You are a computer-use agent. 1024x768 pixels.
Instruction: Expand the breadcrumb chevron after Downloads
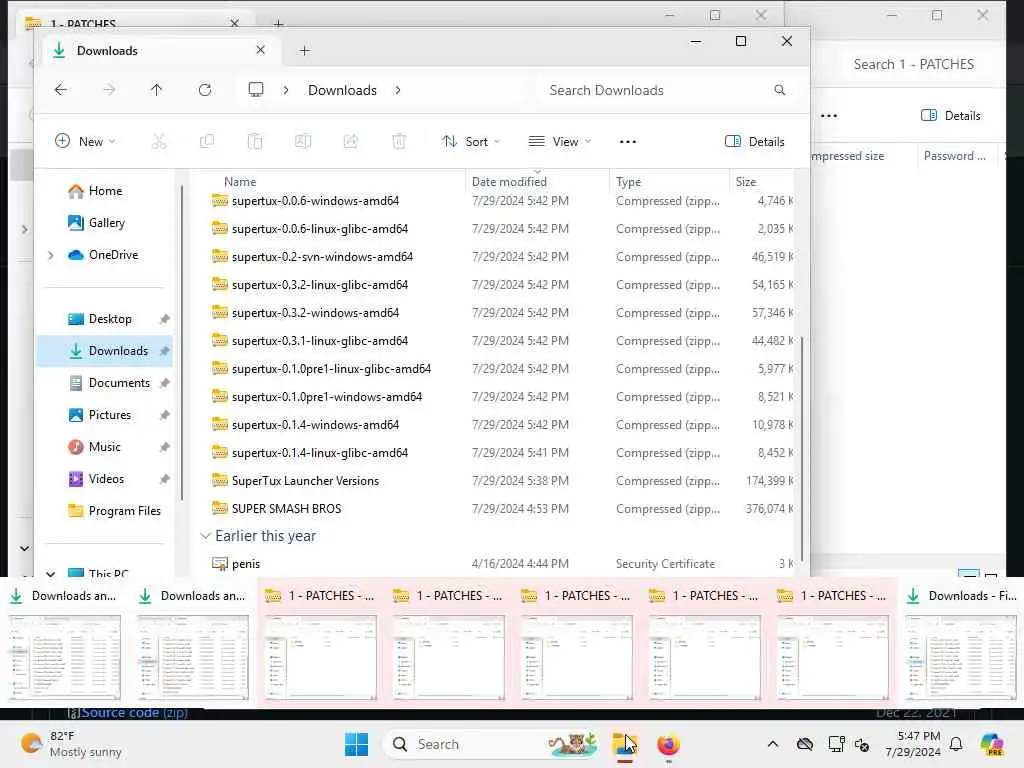pos(398,90)
